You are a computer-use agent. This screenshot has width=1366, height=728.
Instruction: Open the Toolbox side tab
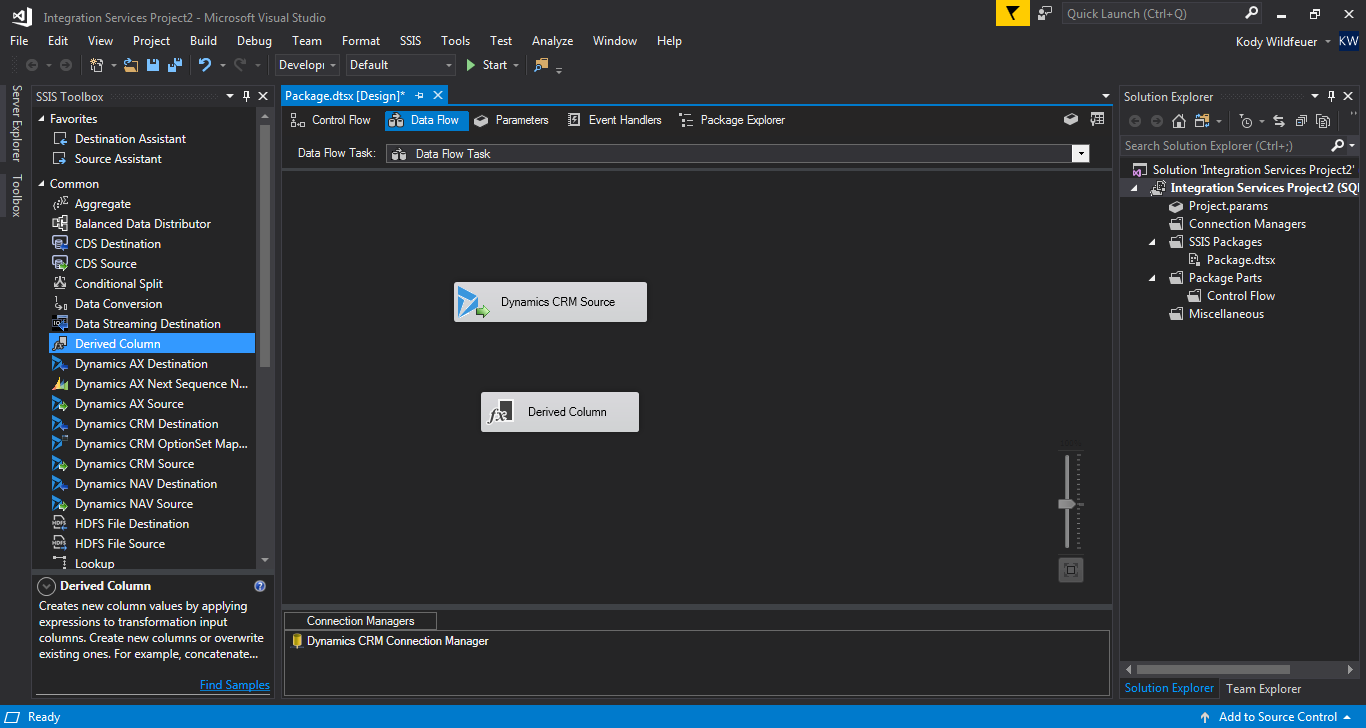(x=17, y=196)
